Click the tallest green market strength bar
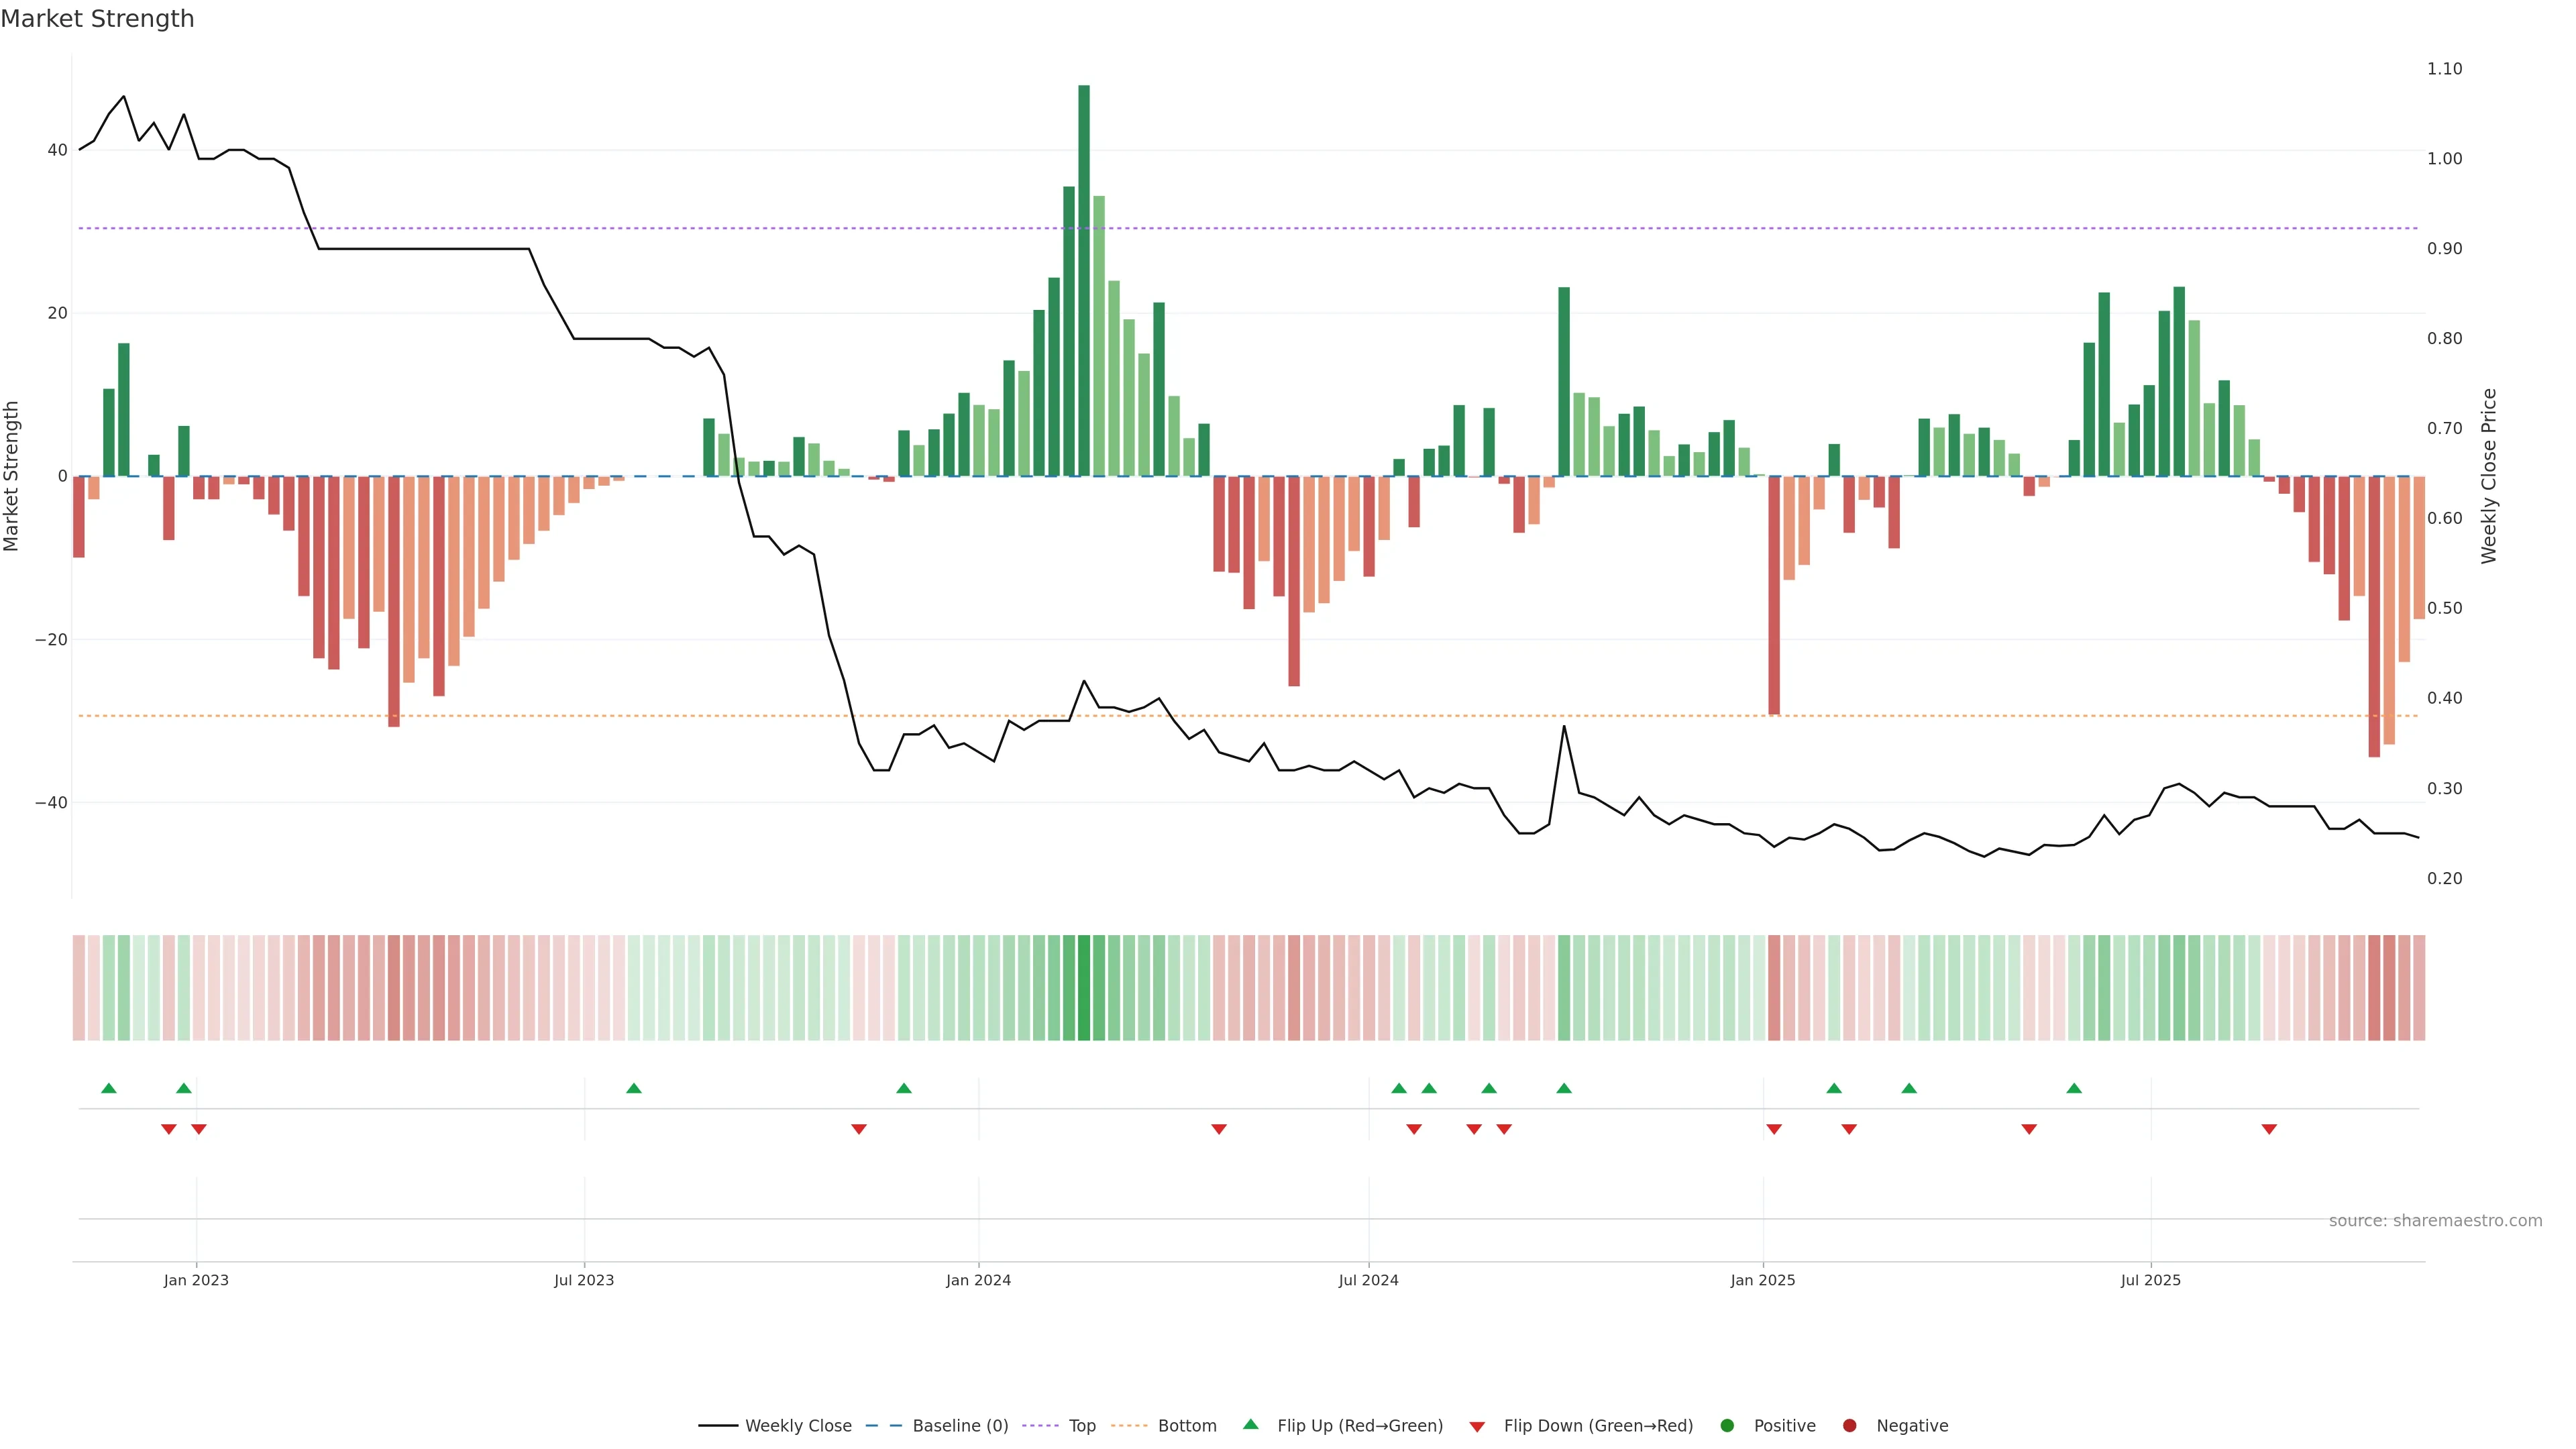 1084,280
